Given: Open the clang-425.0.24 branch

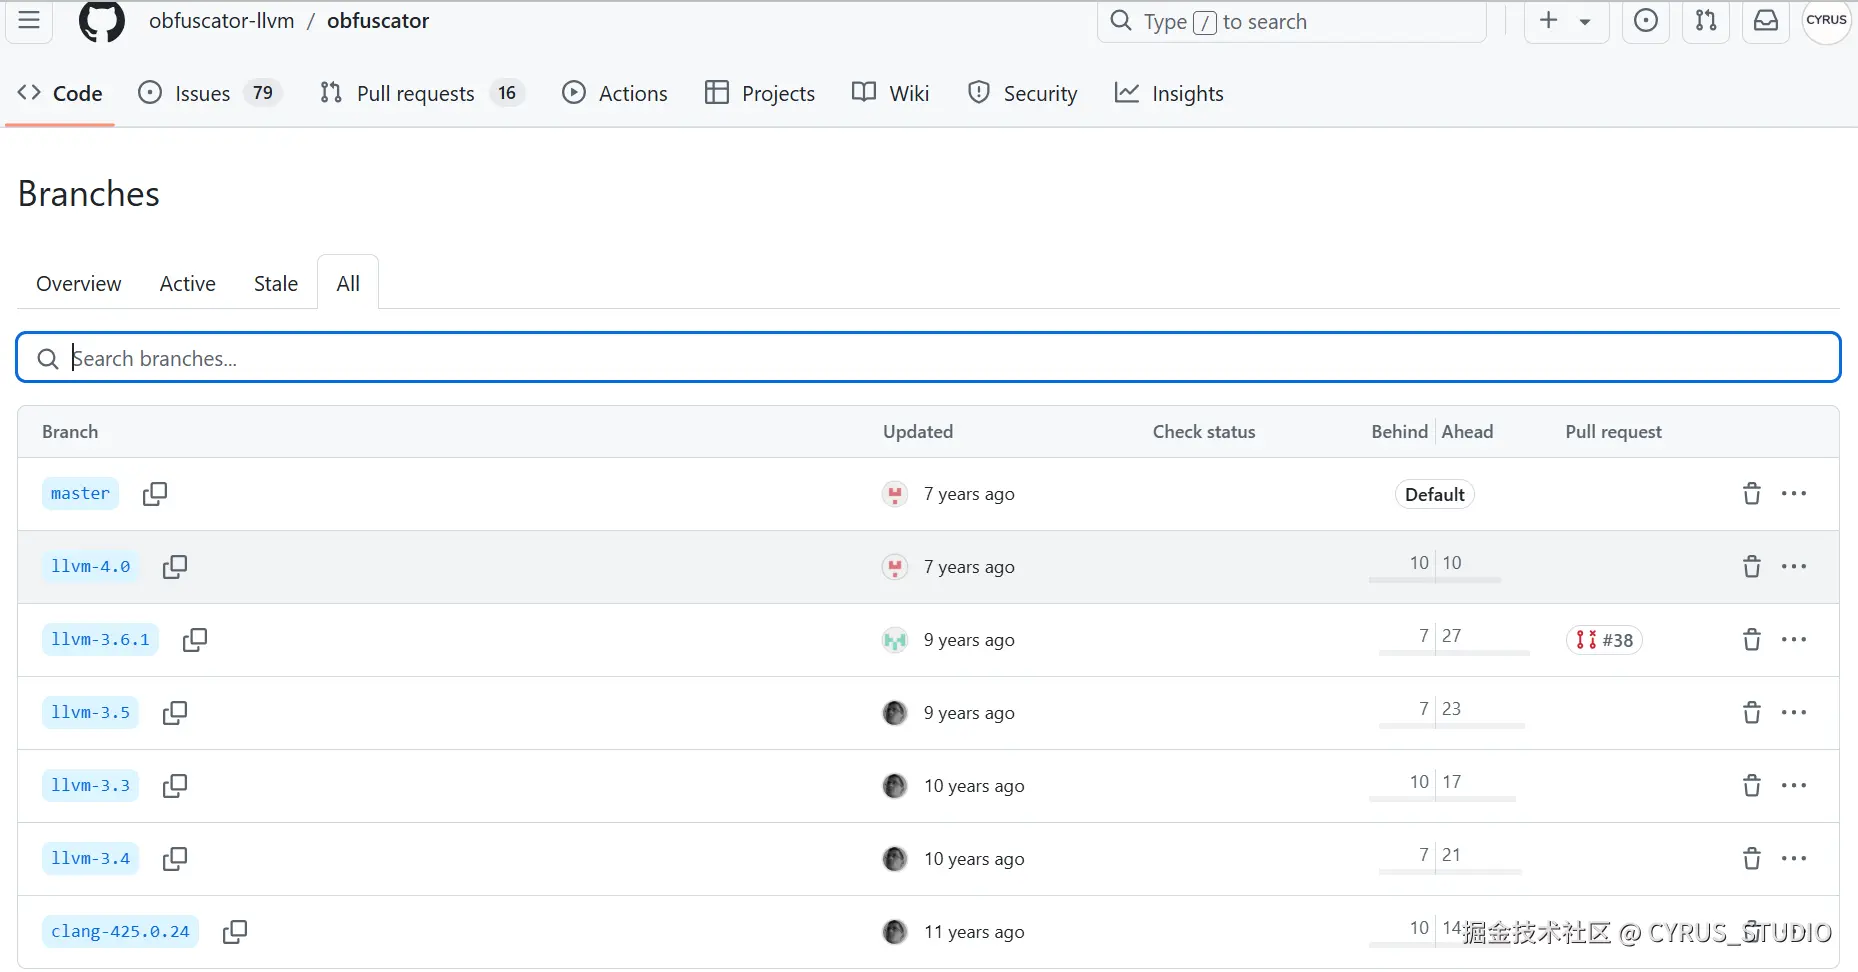Looking at the screenshot, I should [120, 932].
